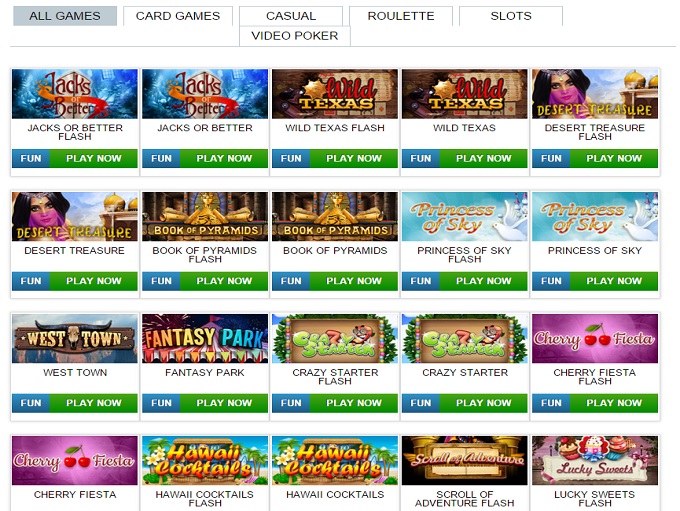Click the Hawaii Cocktails Flash title link
Image resolution: width=680 pixels, height=511 pixels.
click(x=205, y=498)
